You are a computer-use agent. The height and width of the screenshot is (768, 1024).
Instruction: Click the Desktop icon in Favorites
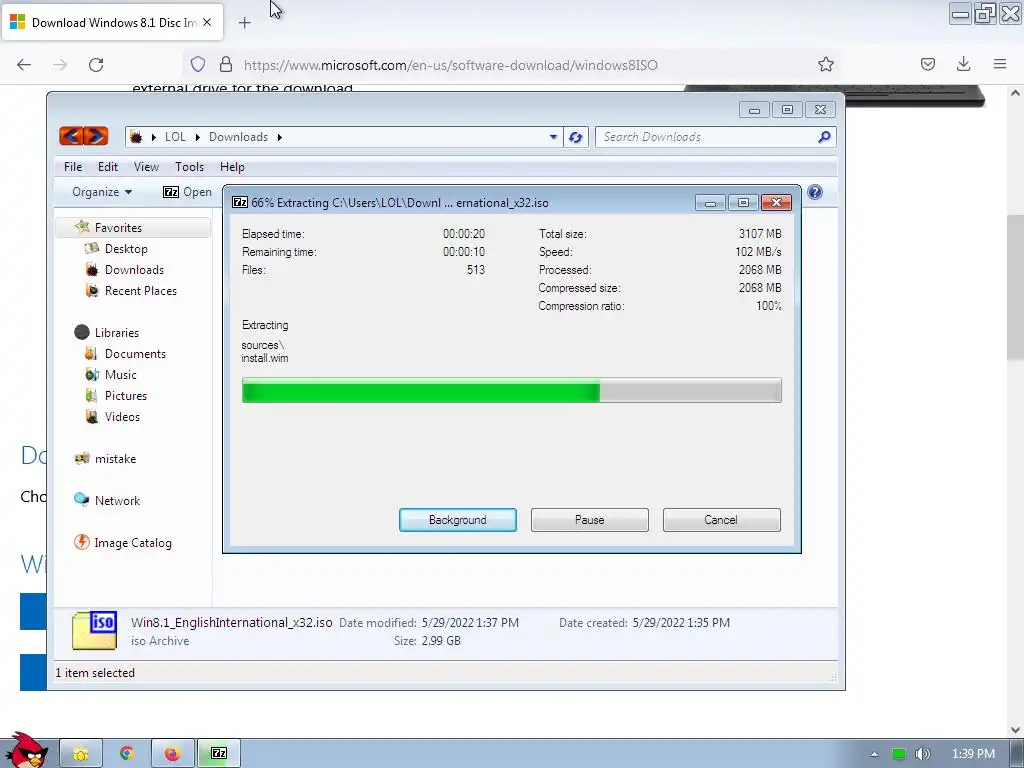click(x=92, y=249)
